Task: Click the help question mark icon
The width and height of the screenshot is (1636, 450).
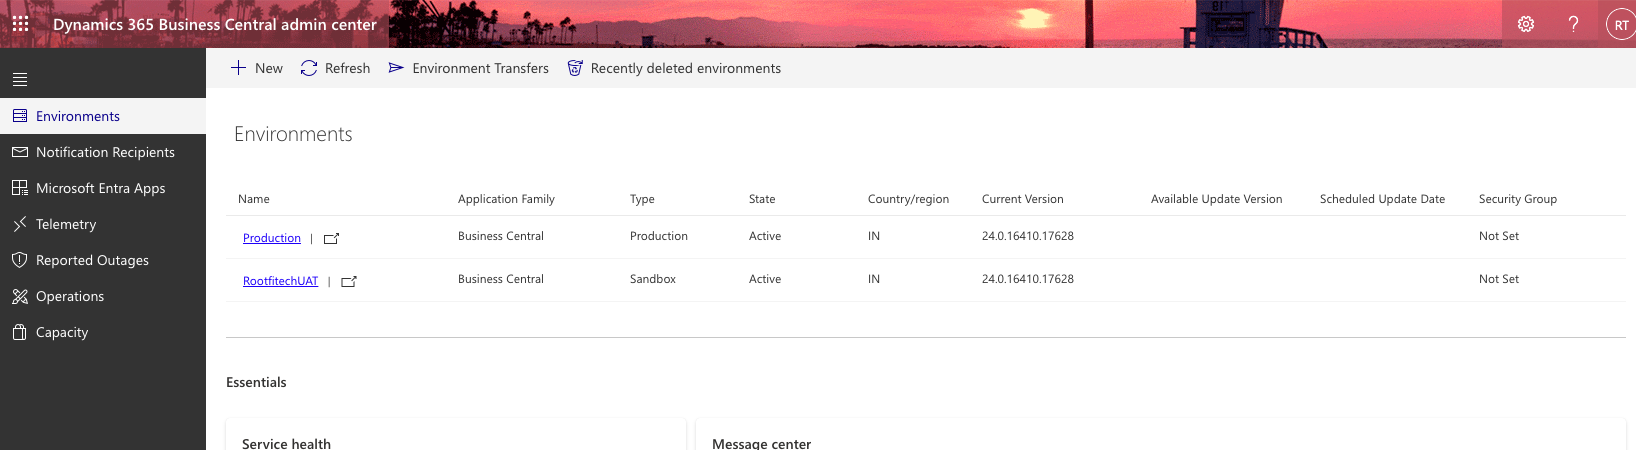Action: [1573, 24]
